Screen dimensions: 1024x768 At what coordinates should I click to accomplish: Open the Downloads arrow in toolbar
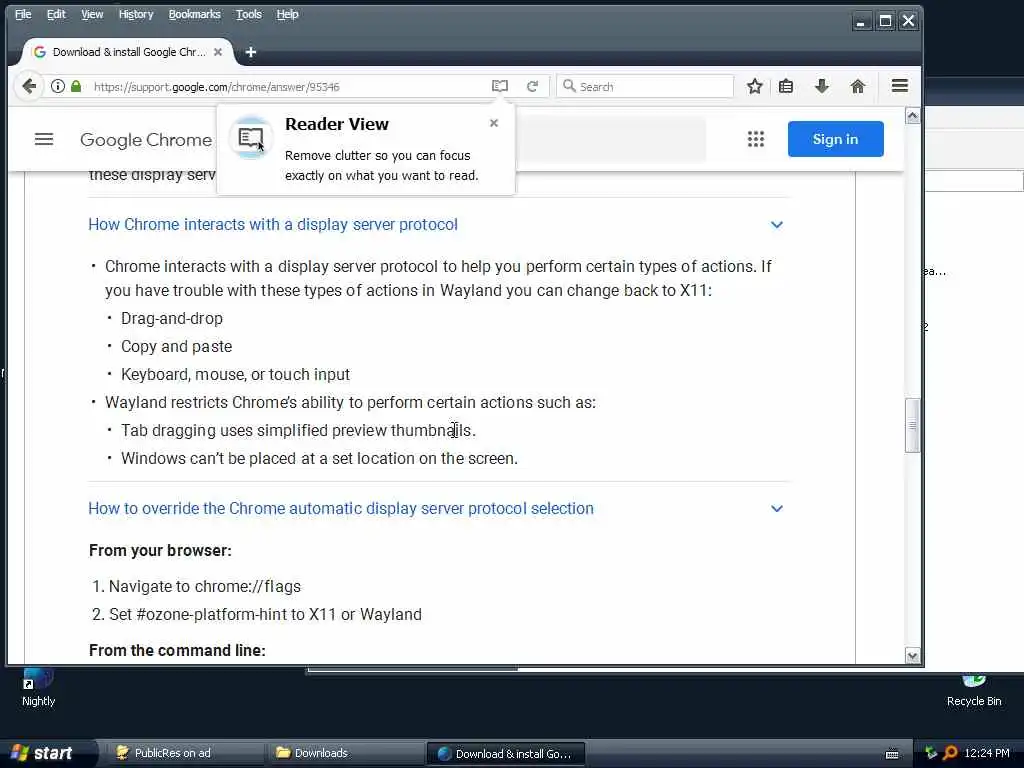point(822,86)
